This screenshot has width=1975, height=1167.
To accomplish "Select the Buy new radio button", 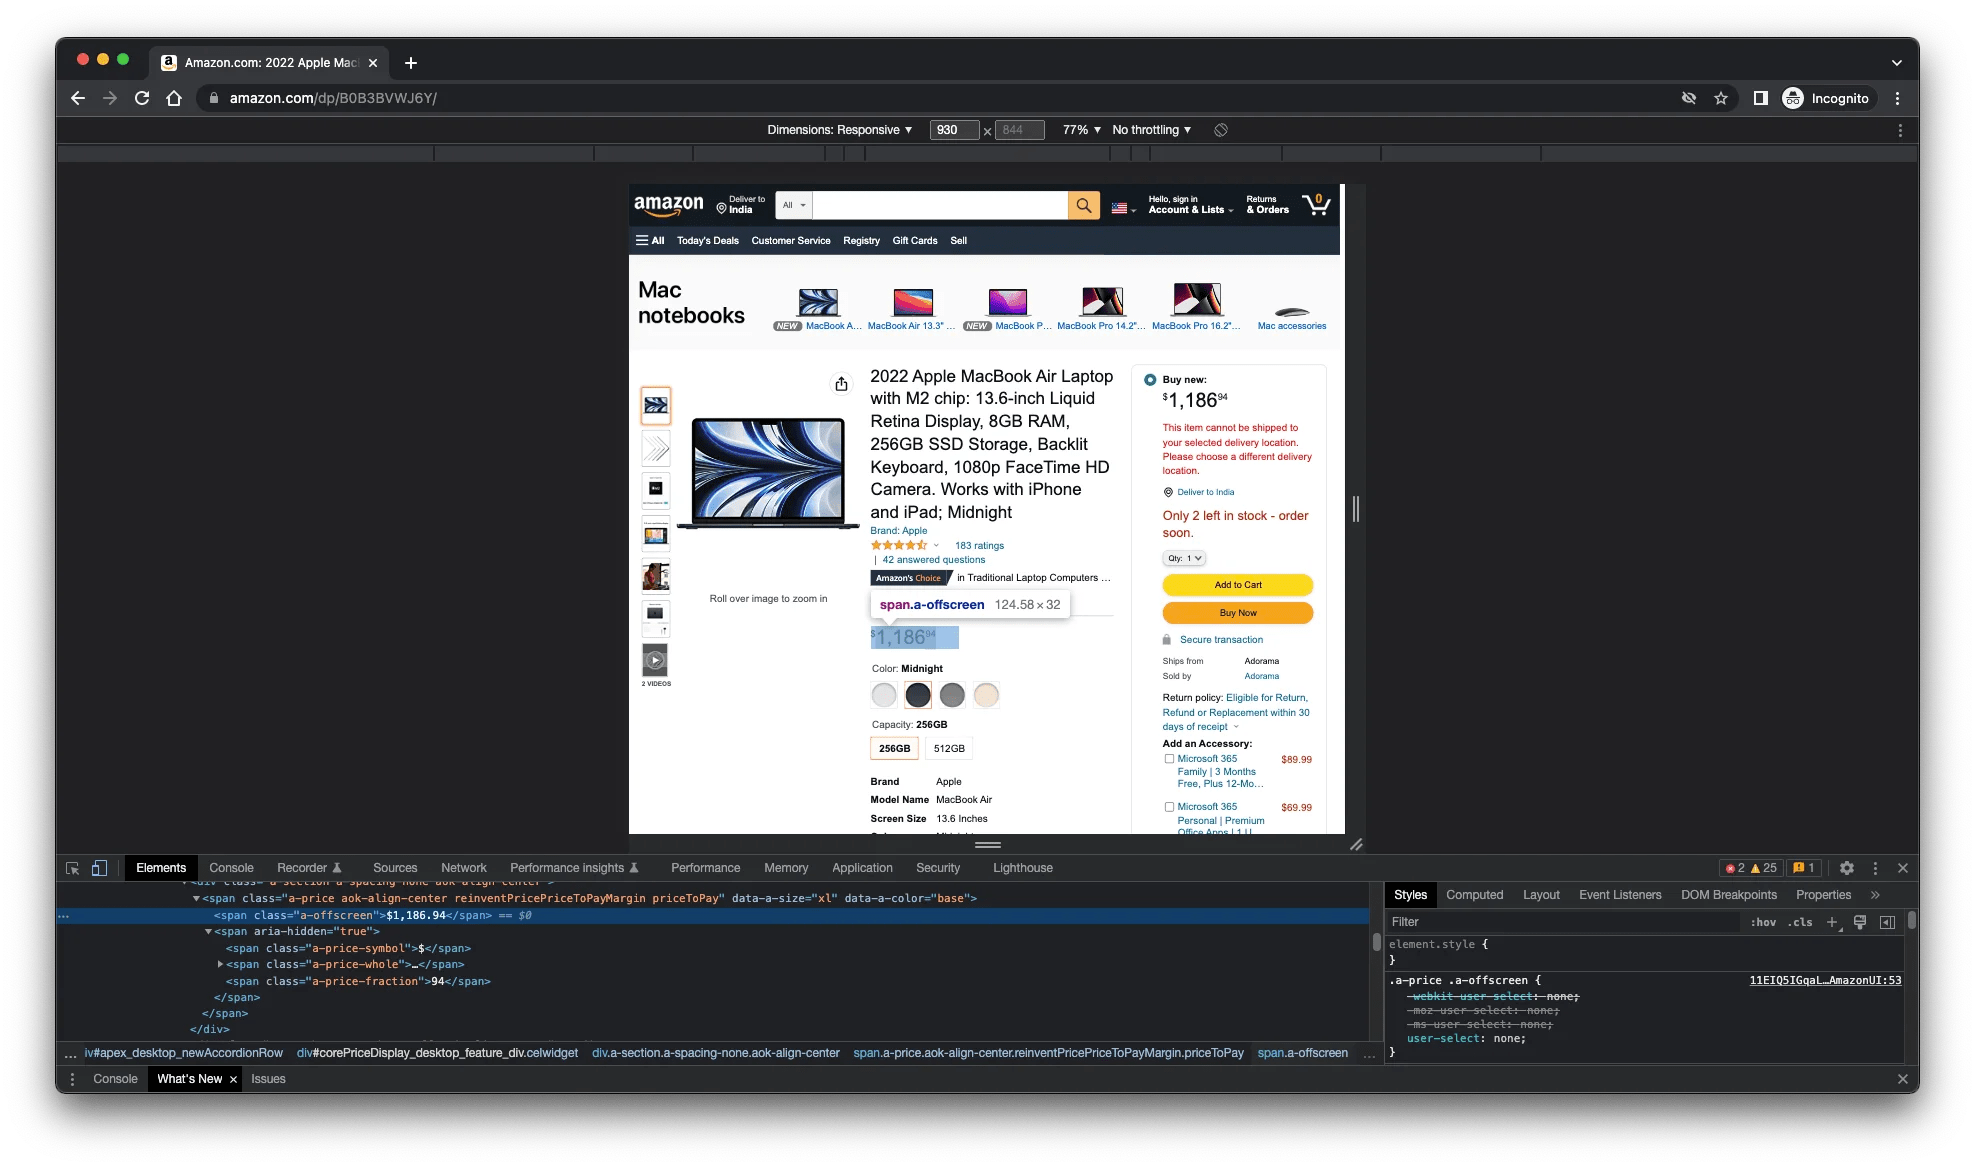I will (x=1152, y=380).
